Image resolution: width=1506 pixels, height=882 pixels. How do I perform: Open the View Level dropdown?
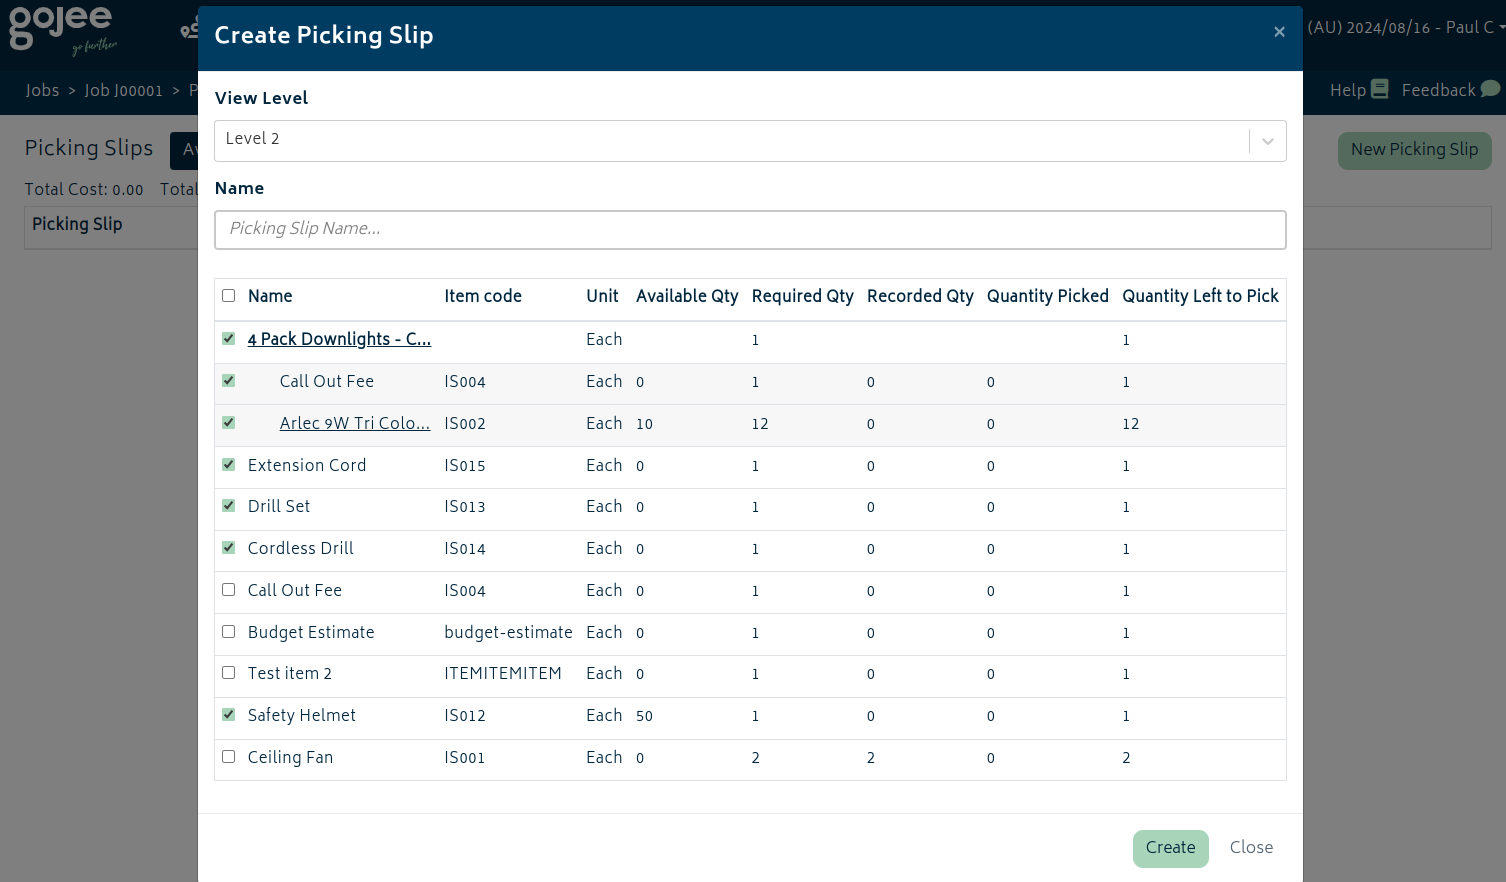[x=750, y=141]
